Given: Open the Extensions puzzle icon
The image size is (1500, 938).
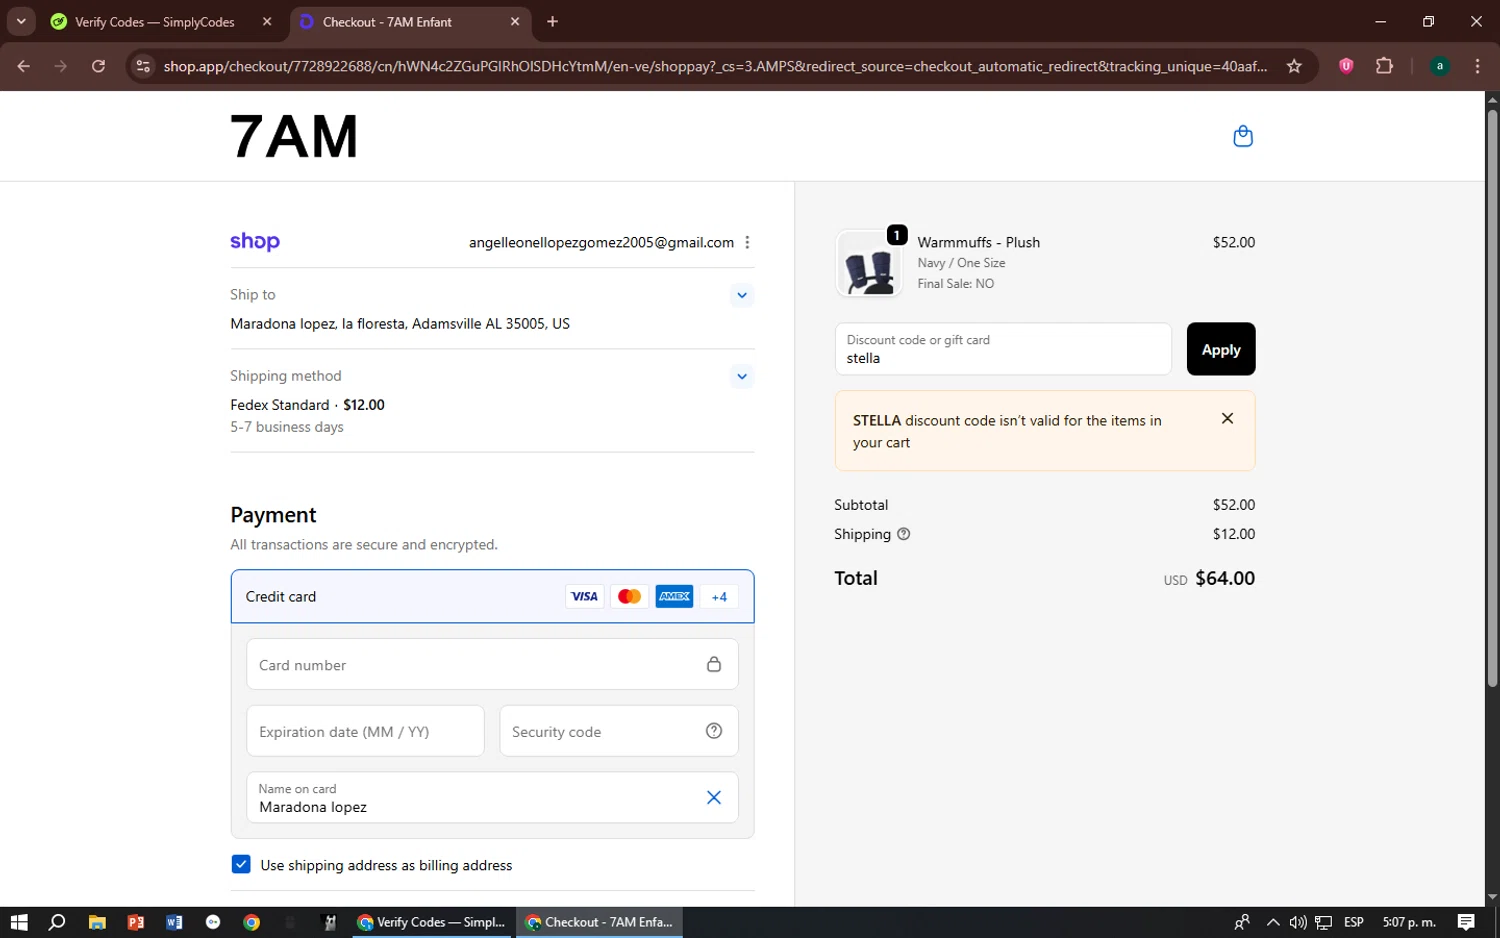Looking at the screenshot, I should [1384, 66].
